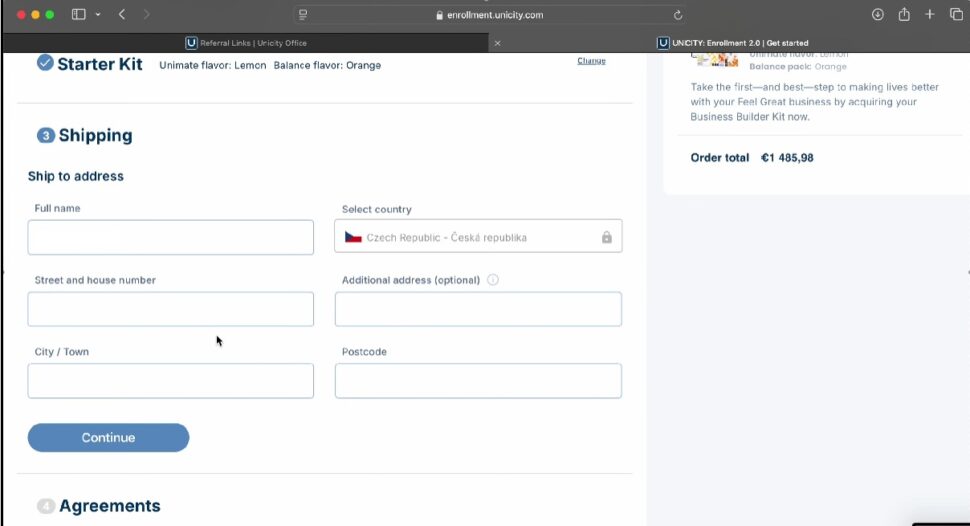The height and width of the screenshot is (526, 970).
Task: Focus the Full name input field
Action: 171,237
